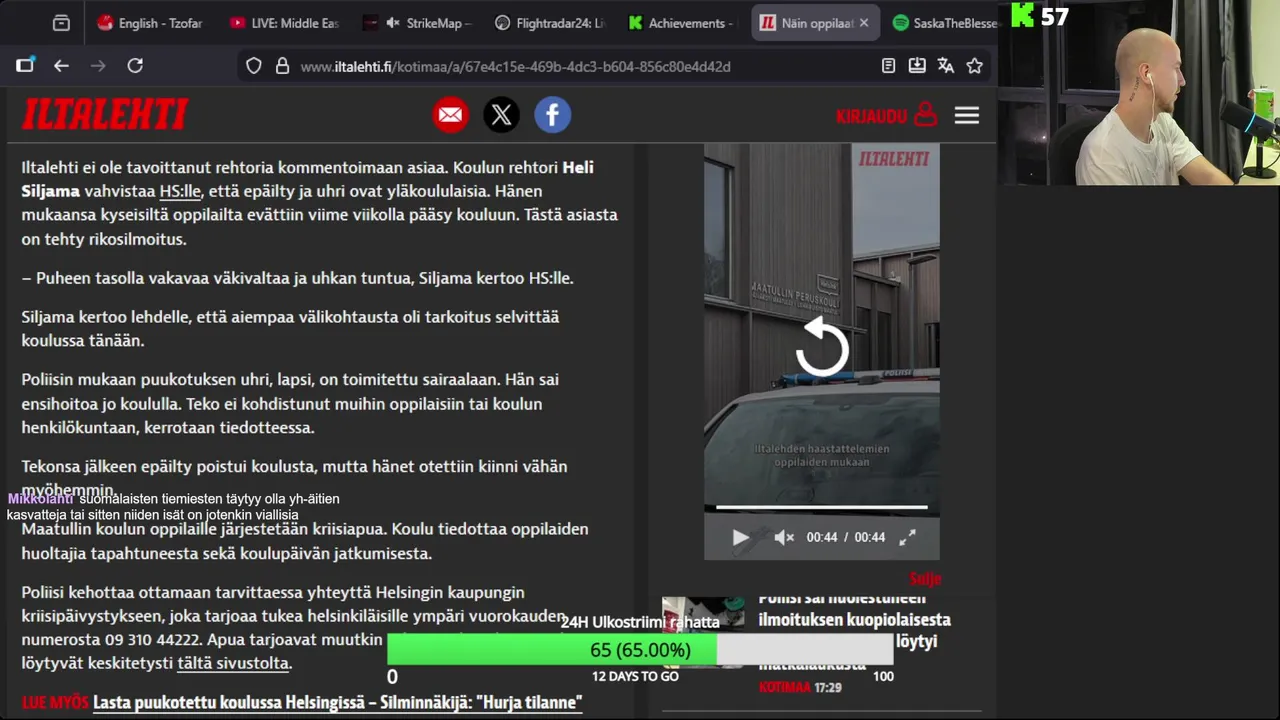Click the 00:44 / 00:44 video time display
This screenshot has height=720, width=1280.
click(x=845, y=537)
